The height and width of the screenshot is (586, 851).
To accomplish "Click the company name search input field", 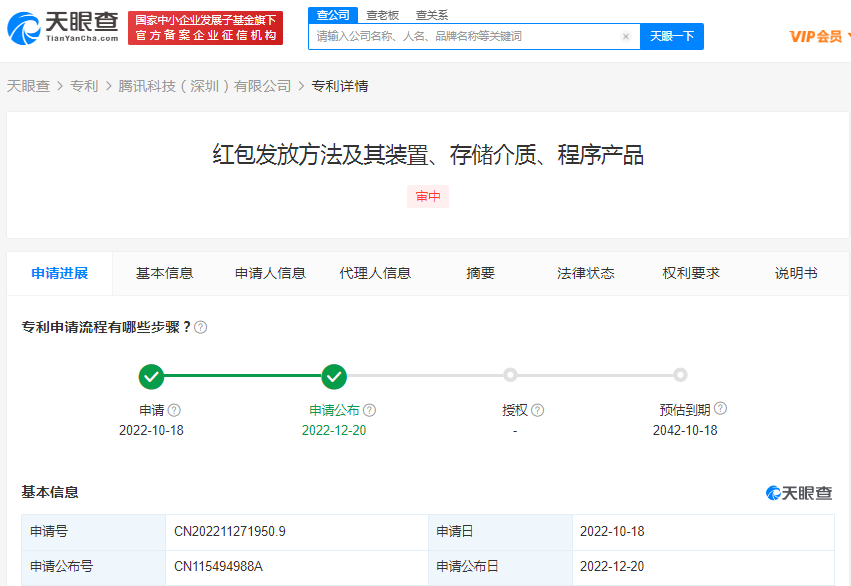I will coord(465,36).
